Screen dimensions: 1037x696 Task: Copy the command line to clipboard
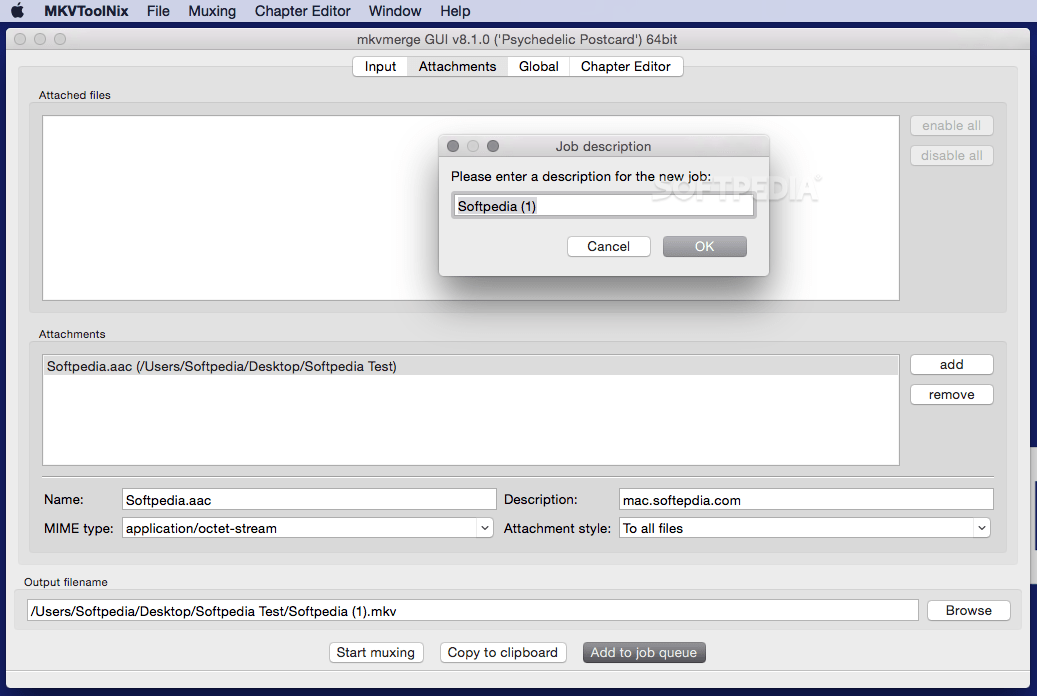pyautogui.click(x=503, y=652)
